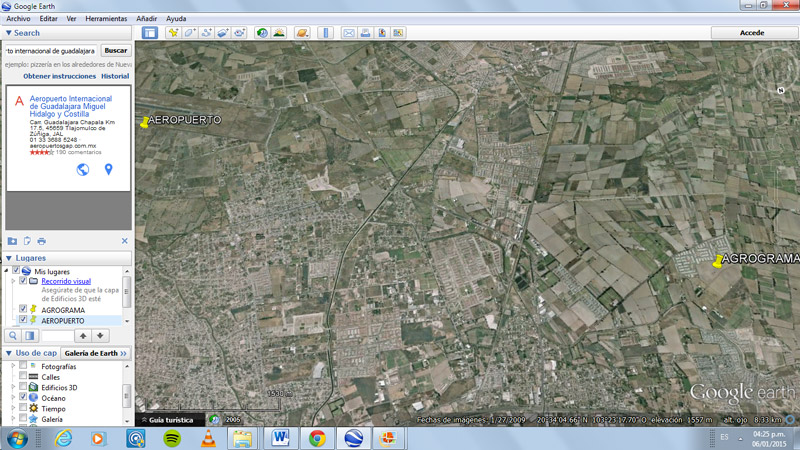Move selected place up arrow
Screen dimensions: 800x450
pyautogui.click(x=83, y=336)
